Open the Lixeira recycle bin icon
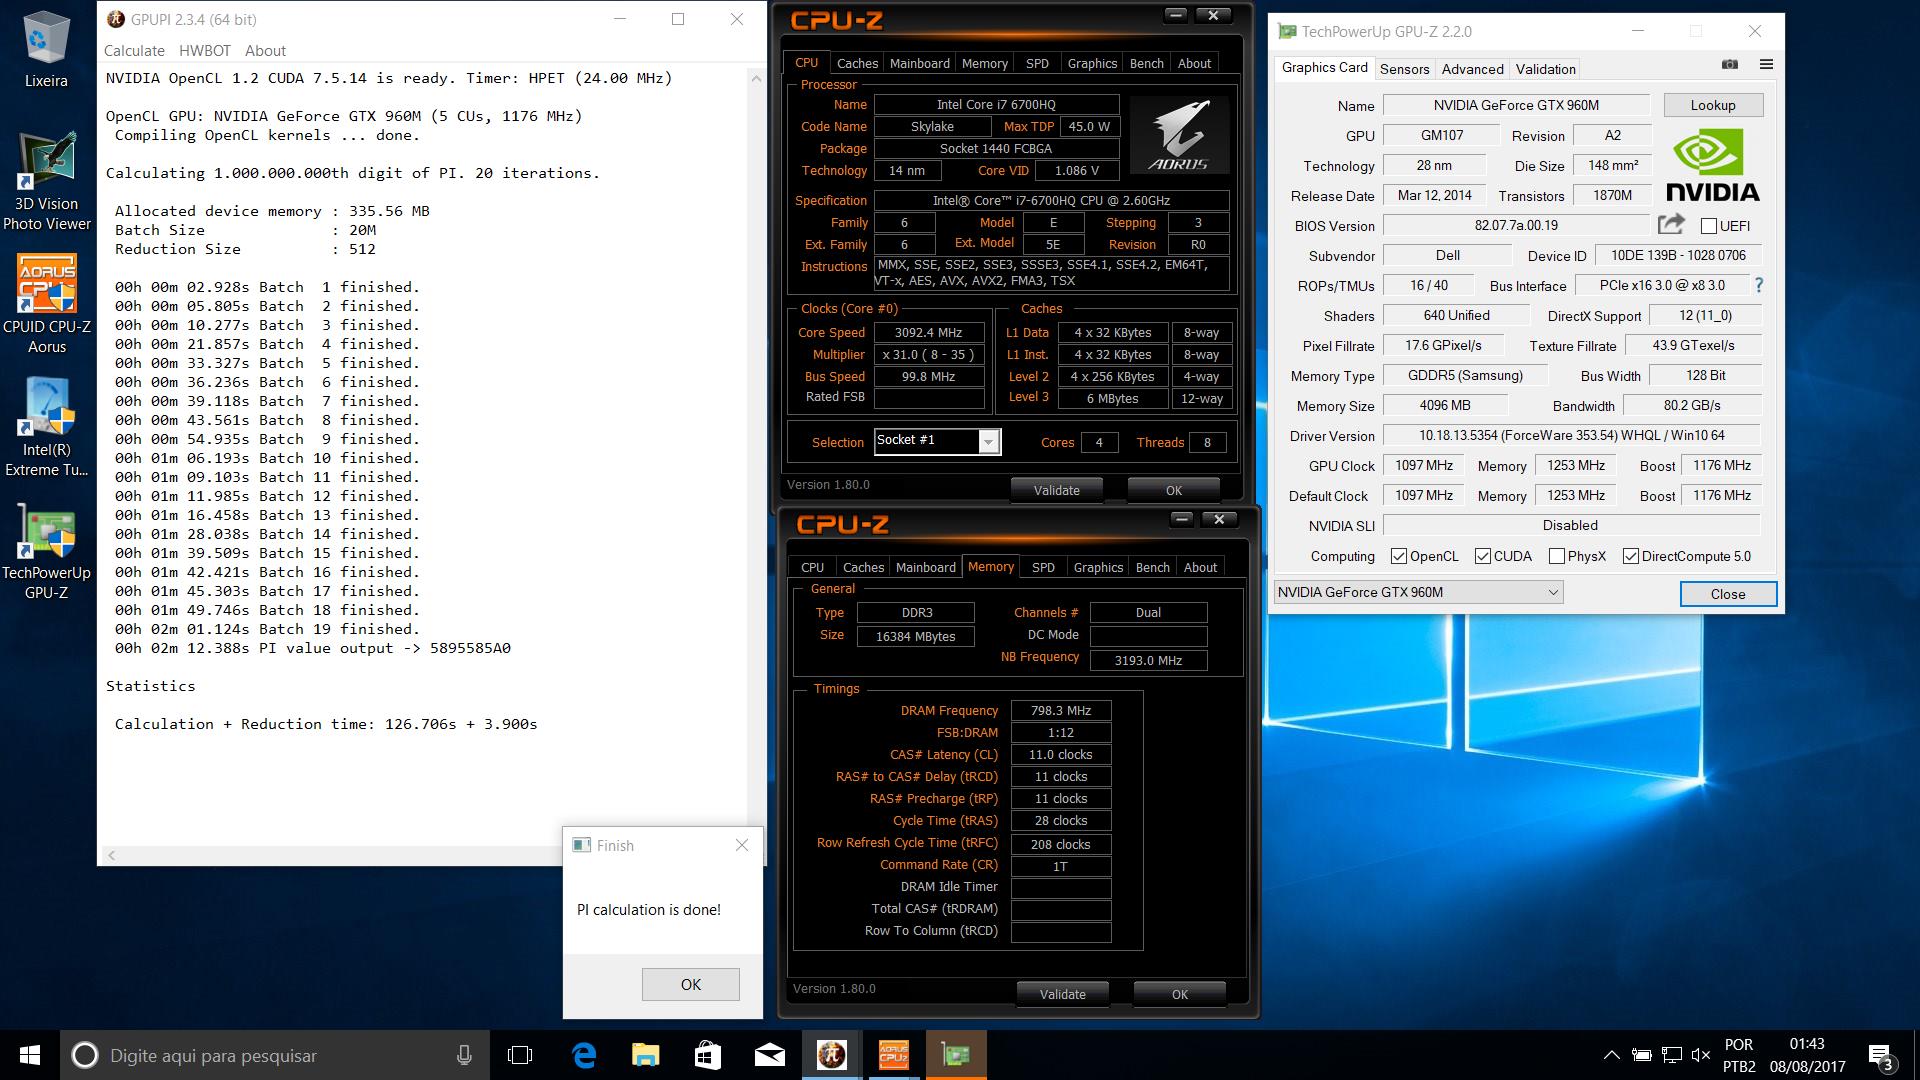This screenshot has height=1080, width=1920. [46, 50]
